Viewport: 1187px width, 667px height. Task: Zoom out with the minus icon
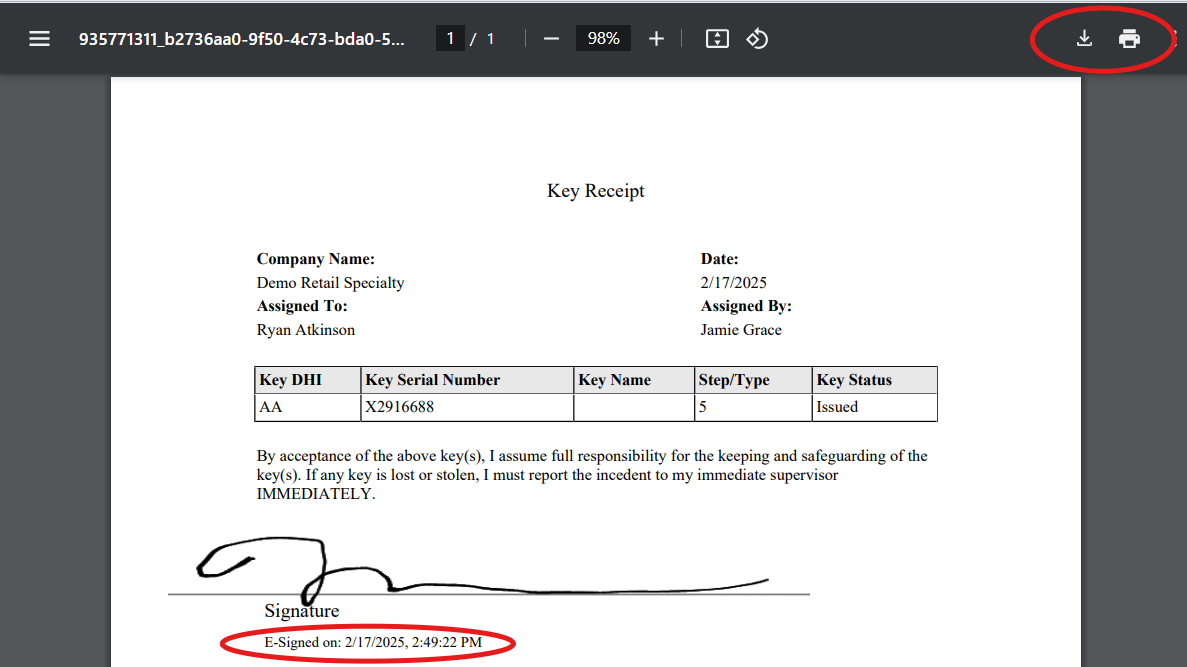(551, 39)
